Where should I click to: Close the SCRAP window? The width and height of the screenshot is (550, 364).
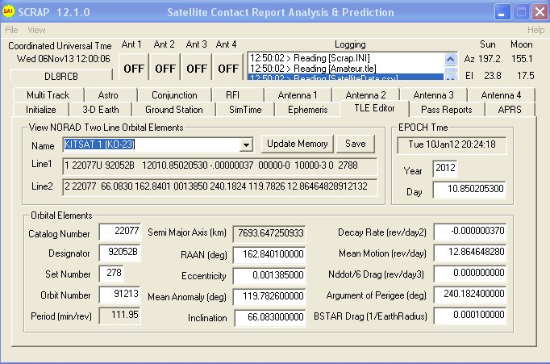coord(540,12)
